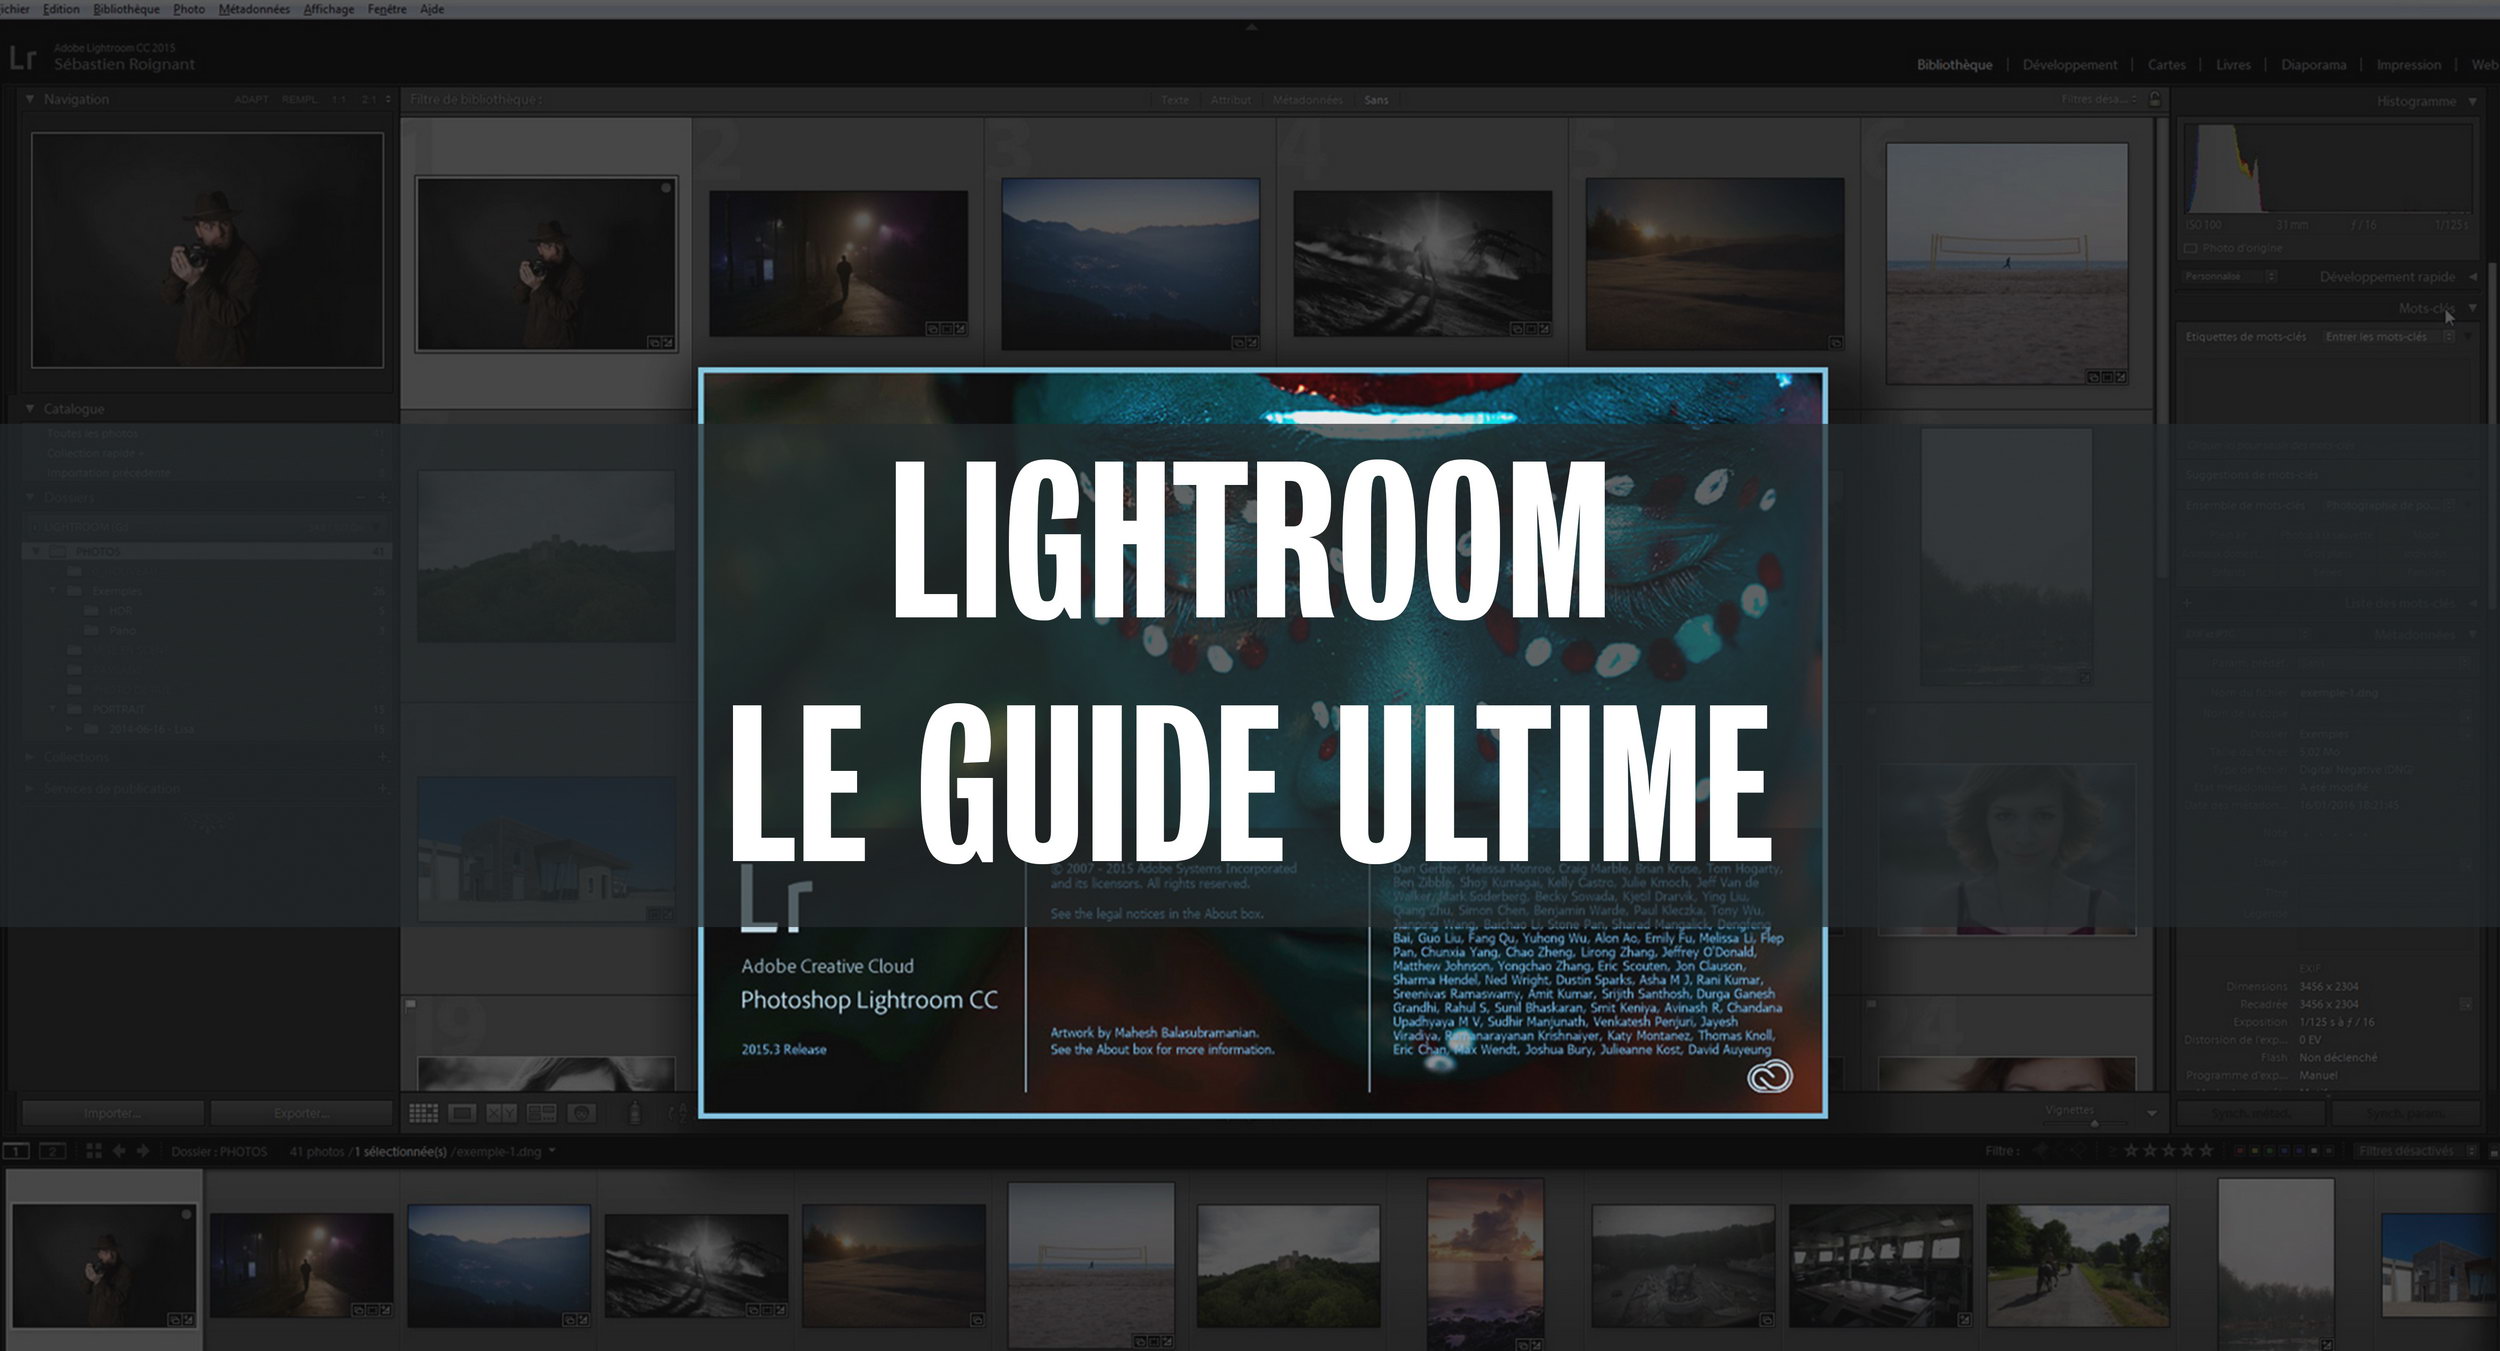Open survey view mode

tap(541, 1113)
